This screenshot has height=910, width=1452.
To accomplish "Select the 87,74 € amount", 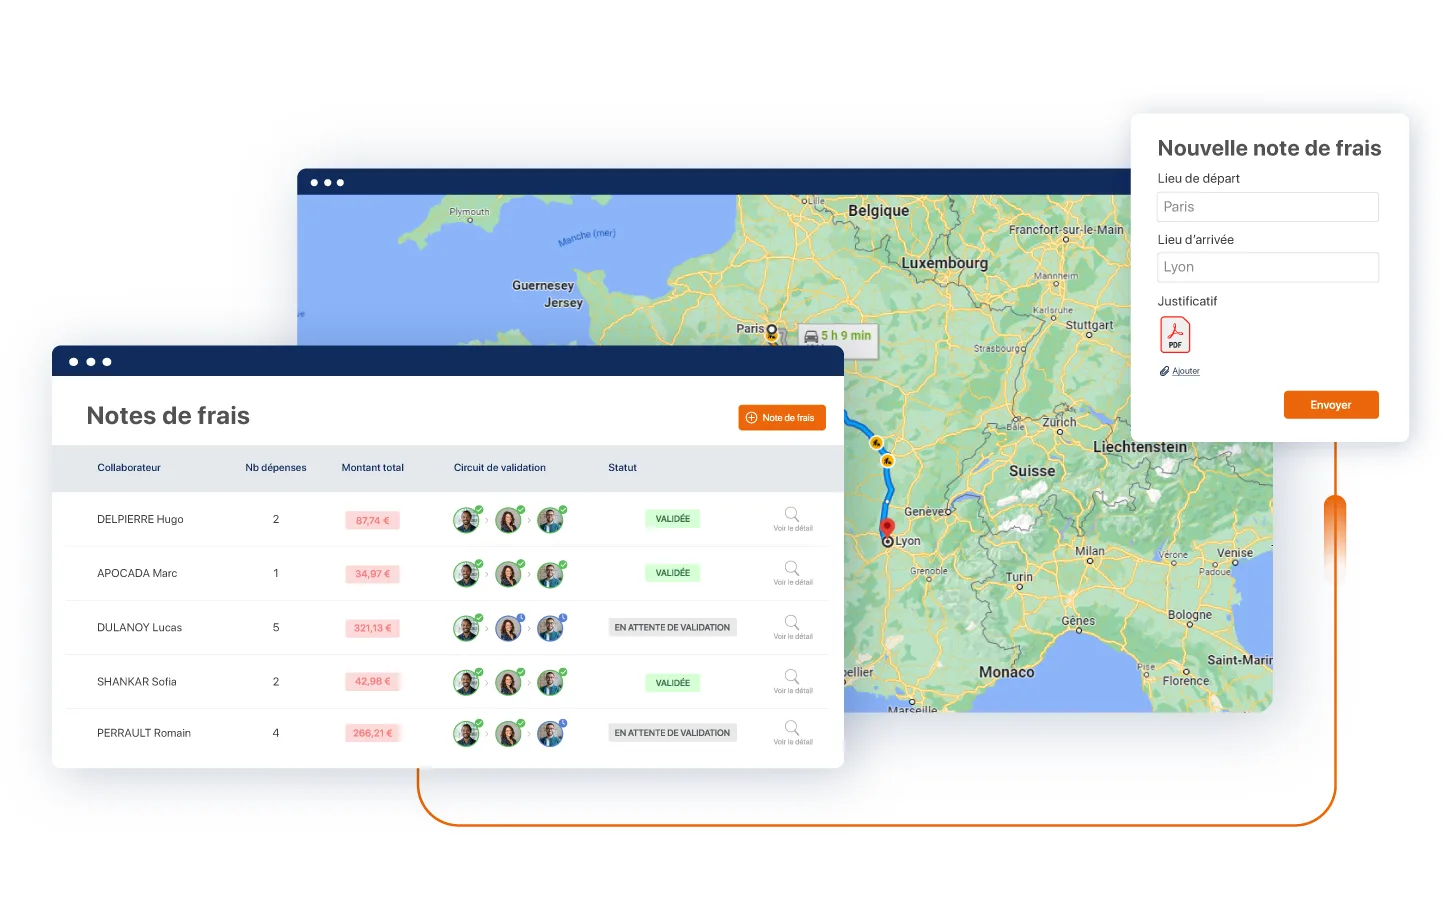I will point(373,520).
